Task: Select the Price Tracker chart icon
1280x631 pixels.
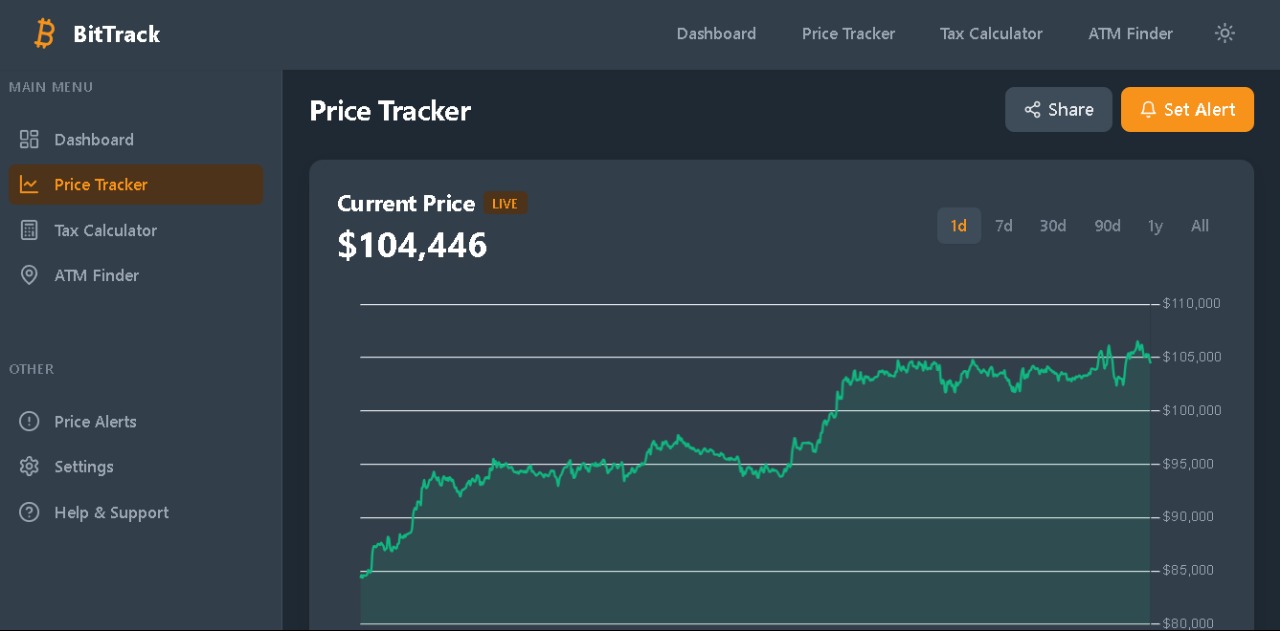Action: point(29,184)
